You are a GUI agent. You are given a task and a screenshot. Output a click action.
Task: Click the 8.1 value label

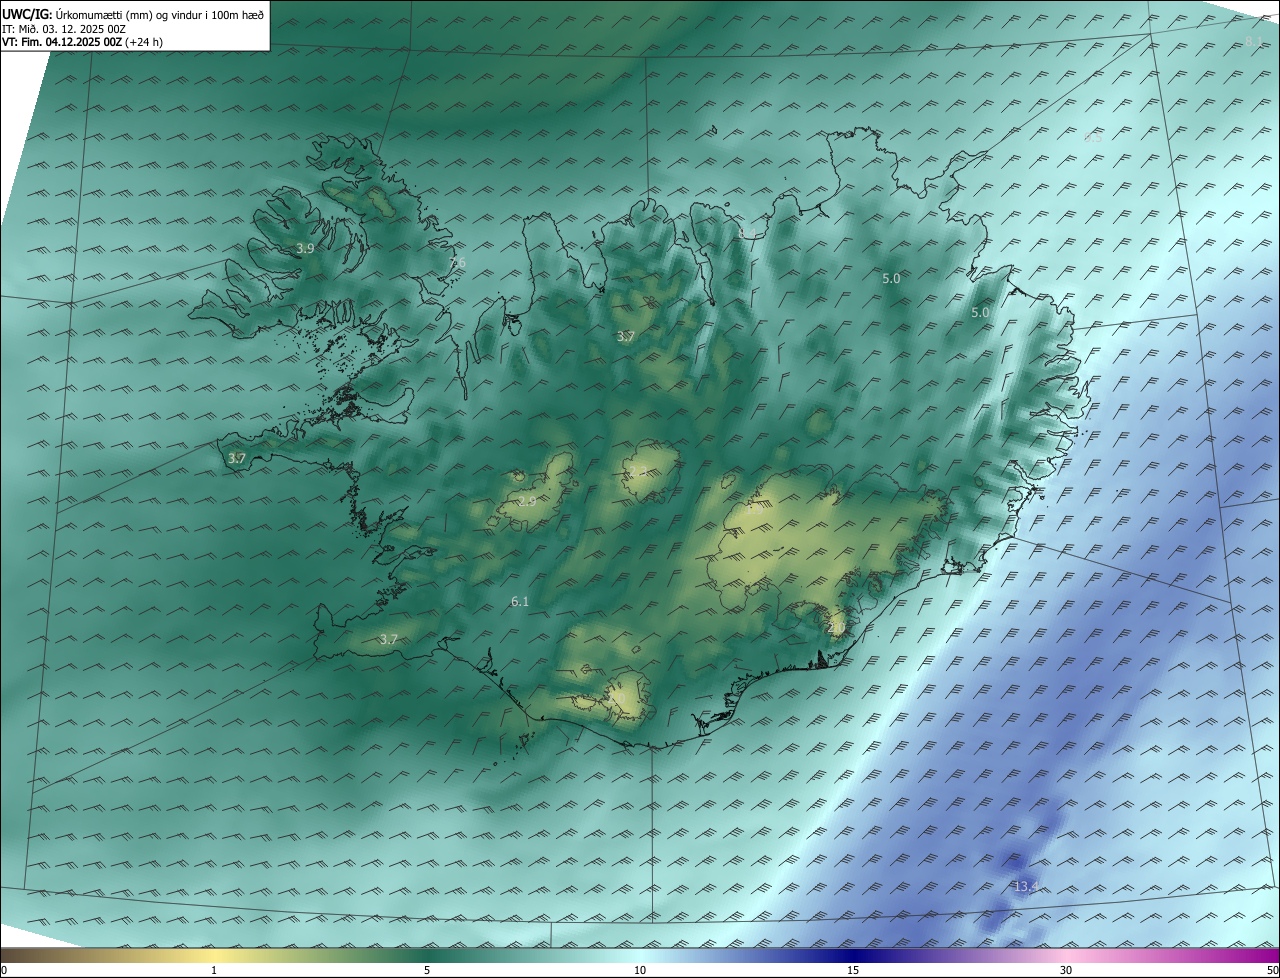click(x=1255, y=41)
